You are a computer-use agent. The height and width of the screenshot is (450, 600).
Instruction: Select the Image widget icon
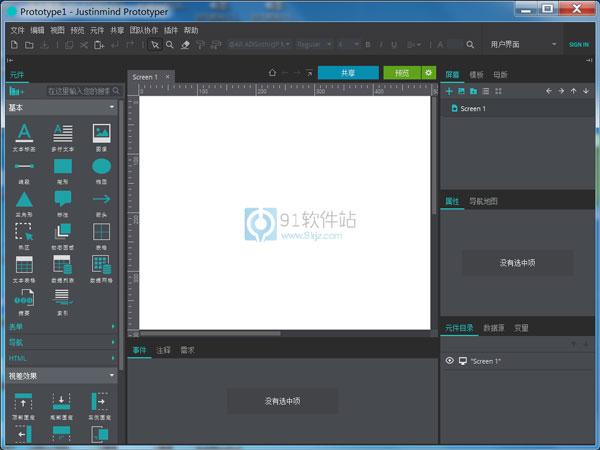click(x=101, y=133)
